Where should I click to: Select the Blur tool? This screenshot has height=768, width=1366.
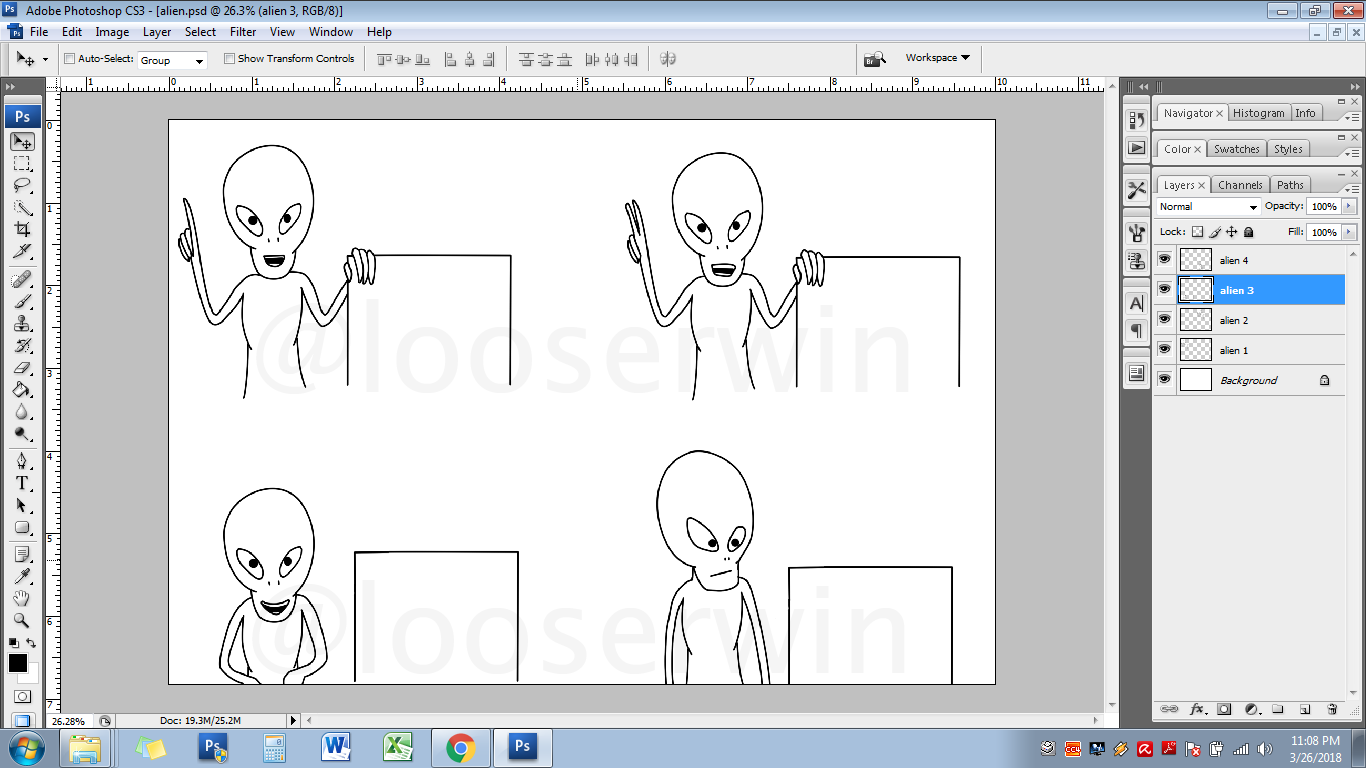tap(22, 411)
